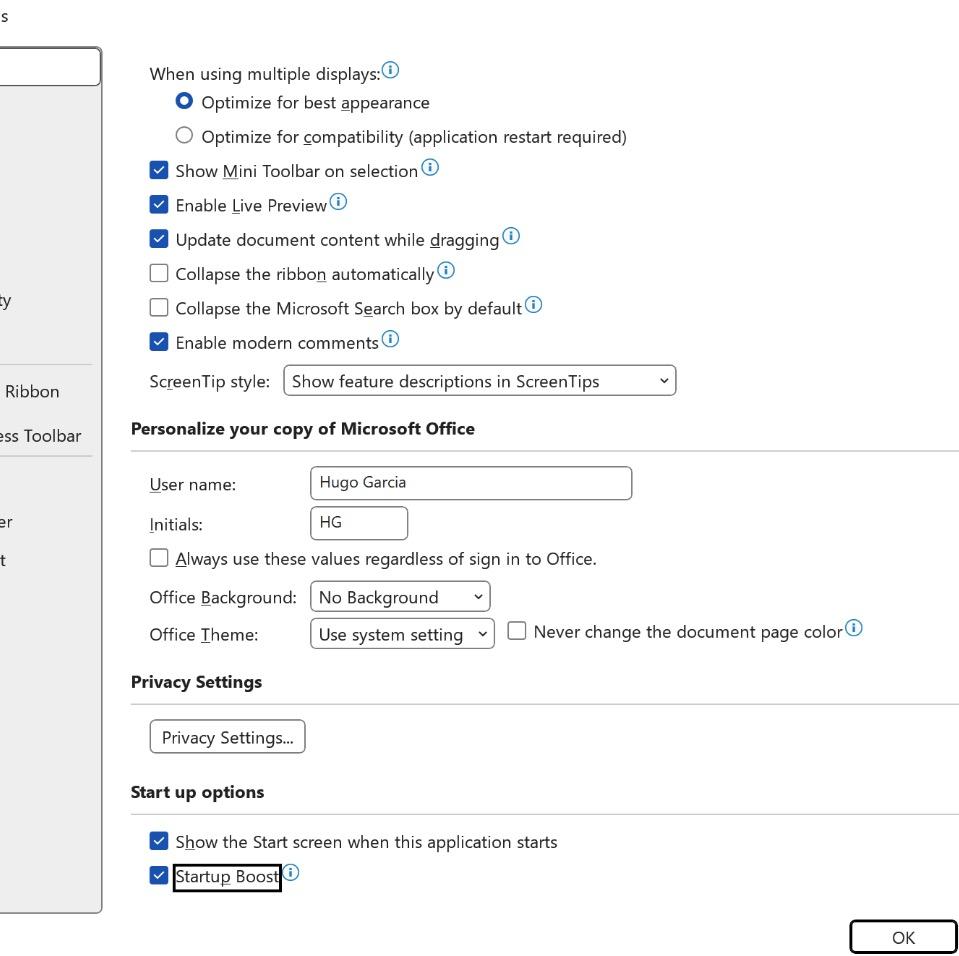Uncheck Show Mini Toolbar on selection
The height and width of the screenshot is (956, 959).
[x=159, y=170]
